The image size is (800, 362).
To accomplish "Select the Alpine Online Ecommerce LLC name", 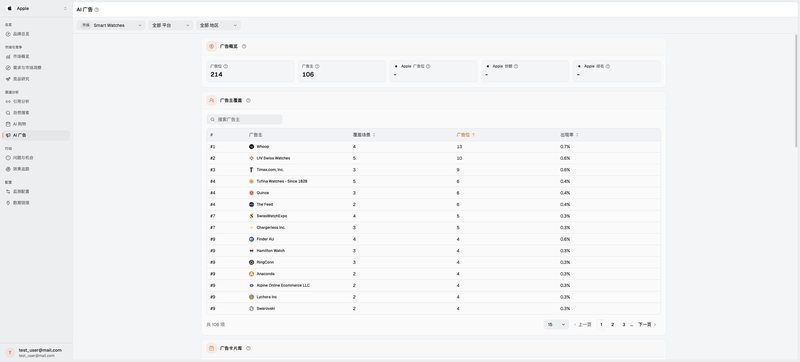I will [x=283, y=286].
